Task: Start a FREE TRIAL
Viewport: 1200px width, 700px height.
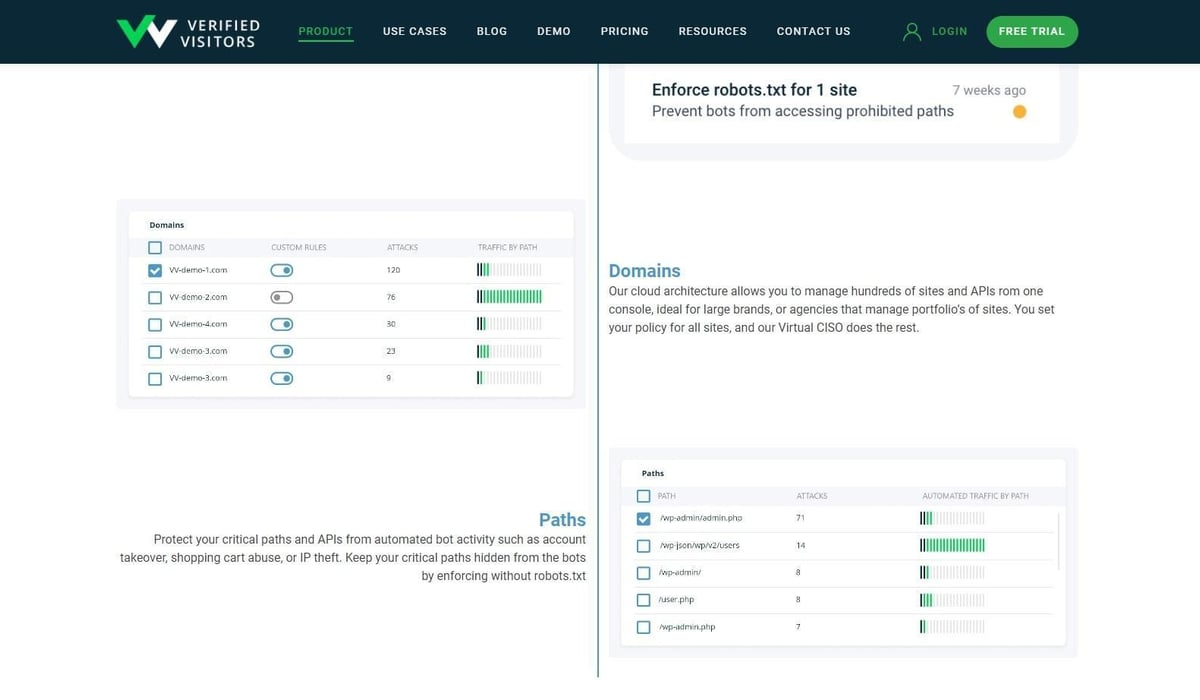Action: coord(1032,31)
